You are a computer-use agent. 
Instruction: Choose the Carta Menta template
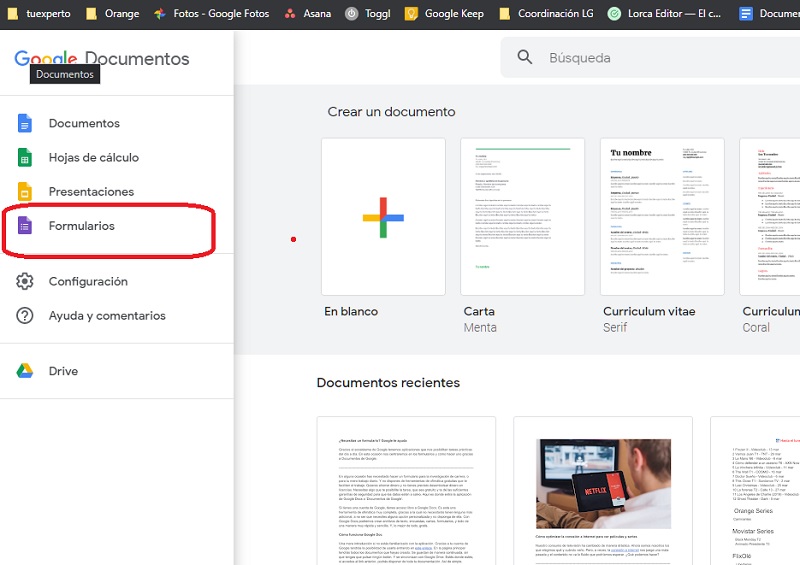(x=522, y=217)
